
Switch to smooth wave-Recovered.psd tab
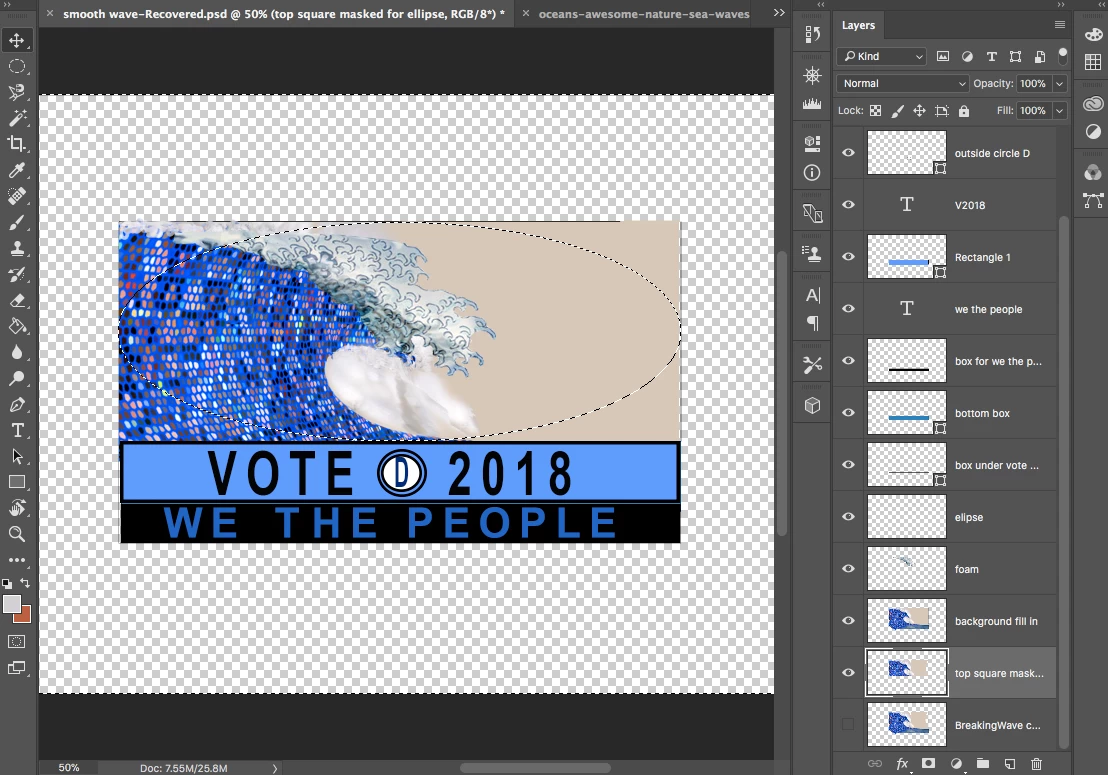(283, 13)
